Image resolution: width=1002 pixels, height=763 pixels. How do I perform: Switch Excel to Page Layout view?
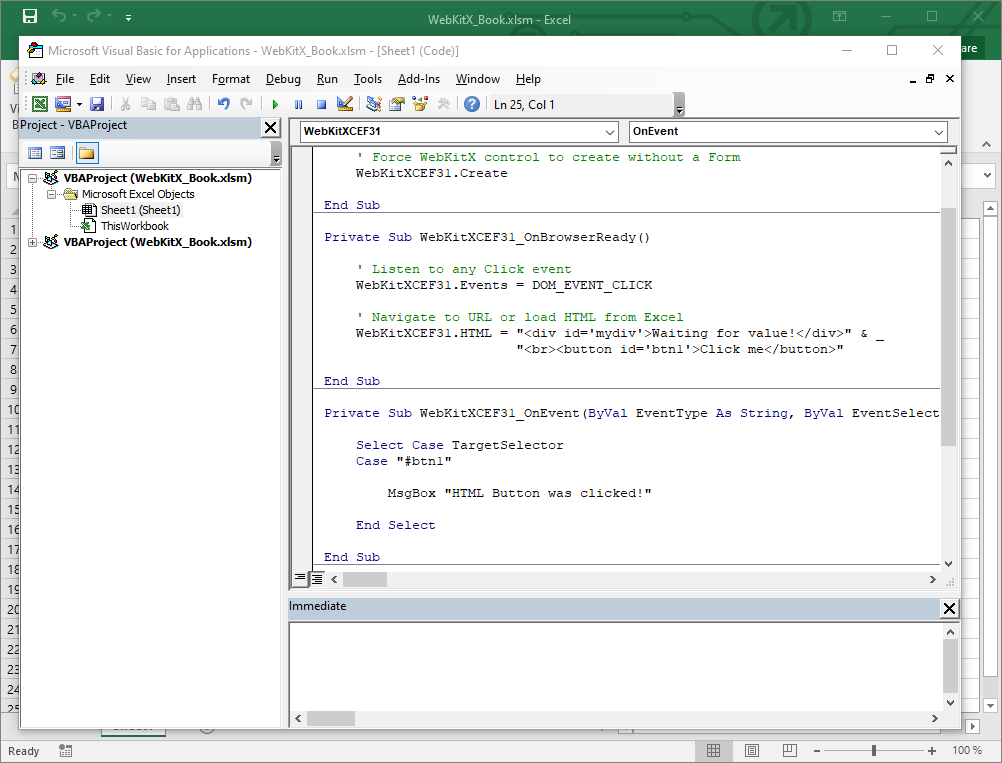point(752,750)
